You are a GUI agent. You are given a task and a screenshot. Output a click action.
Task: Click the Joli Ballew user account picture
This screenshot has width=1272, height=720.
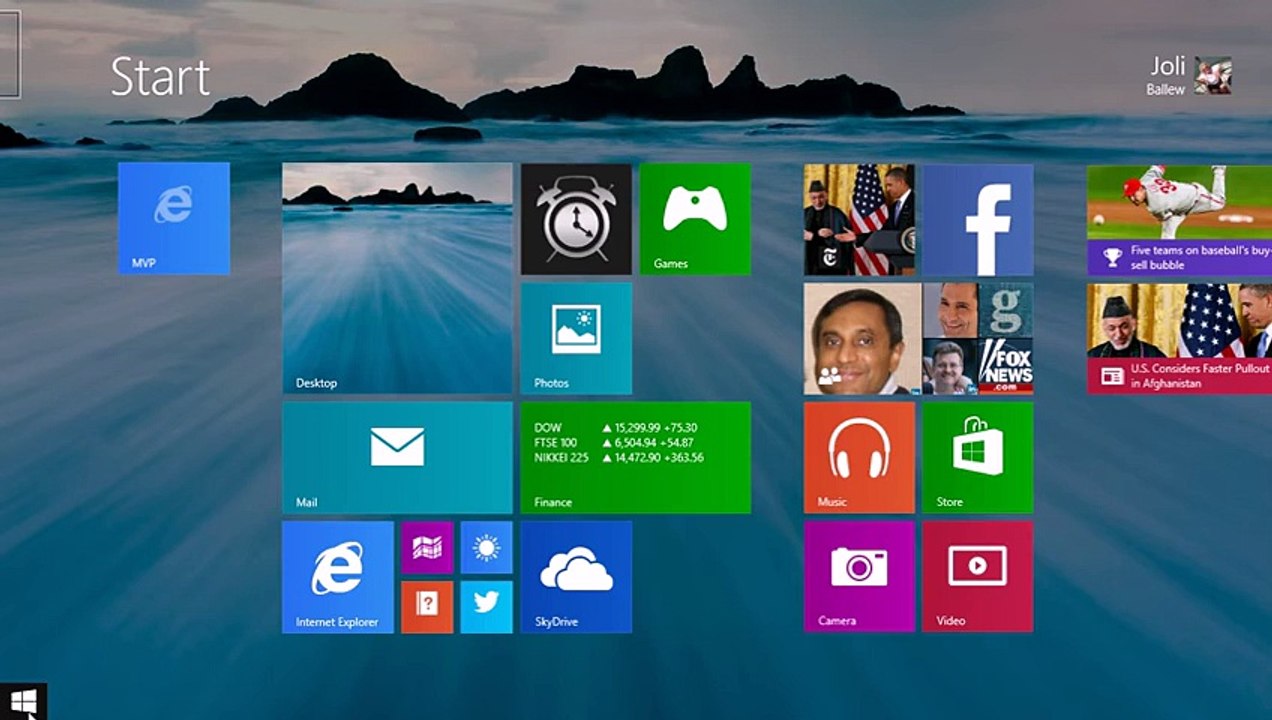1213,76
